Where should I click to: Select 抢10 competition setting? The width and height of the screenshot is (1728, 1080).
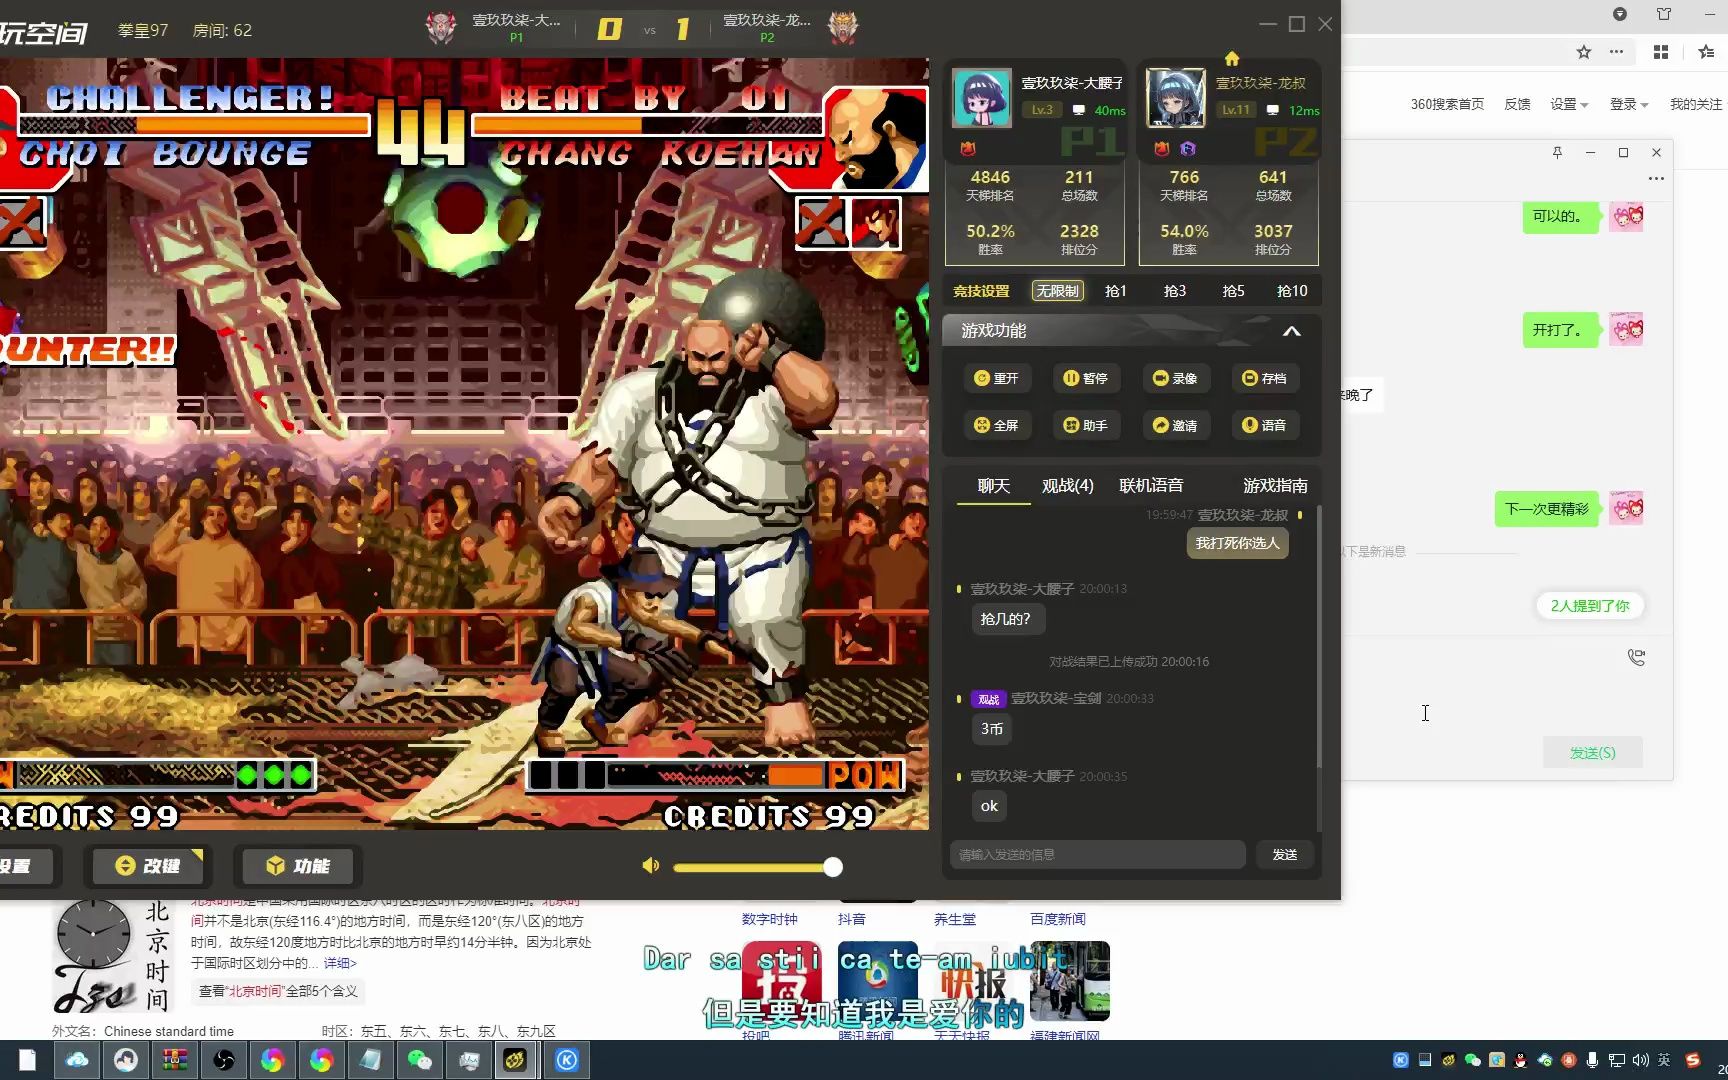click(x=1292, y=291)
